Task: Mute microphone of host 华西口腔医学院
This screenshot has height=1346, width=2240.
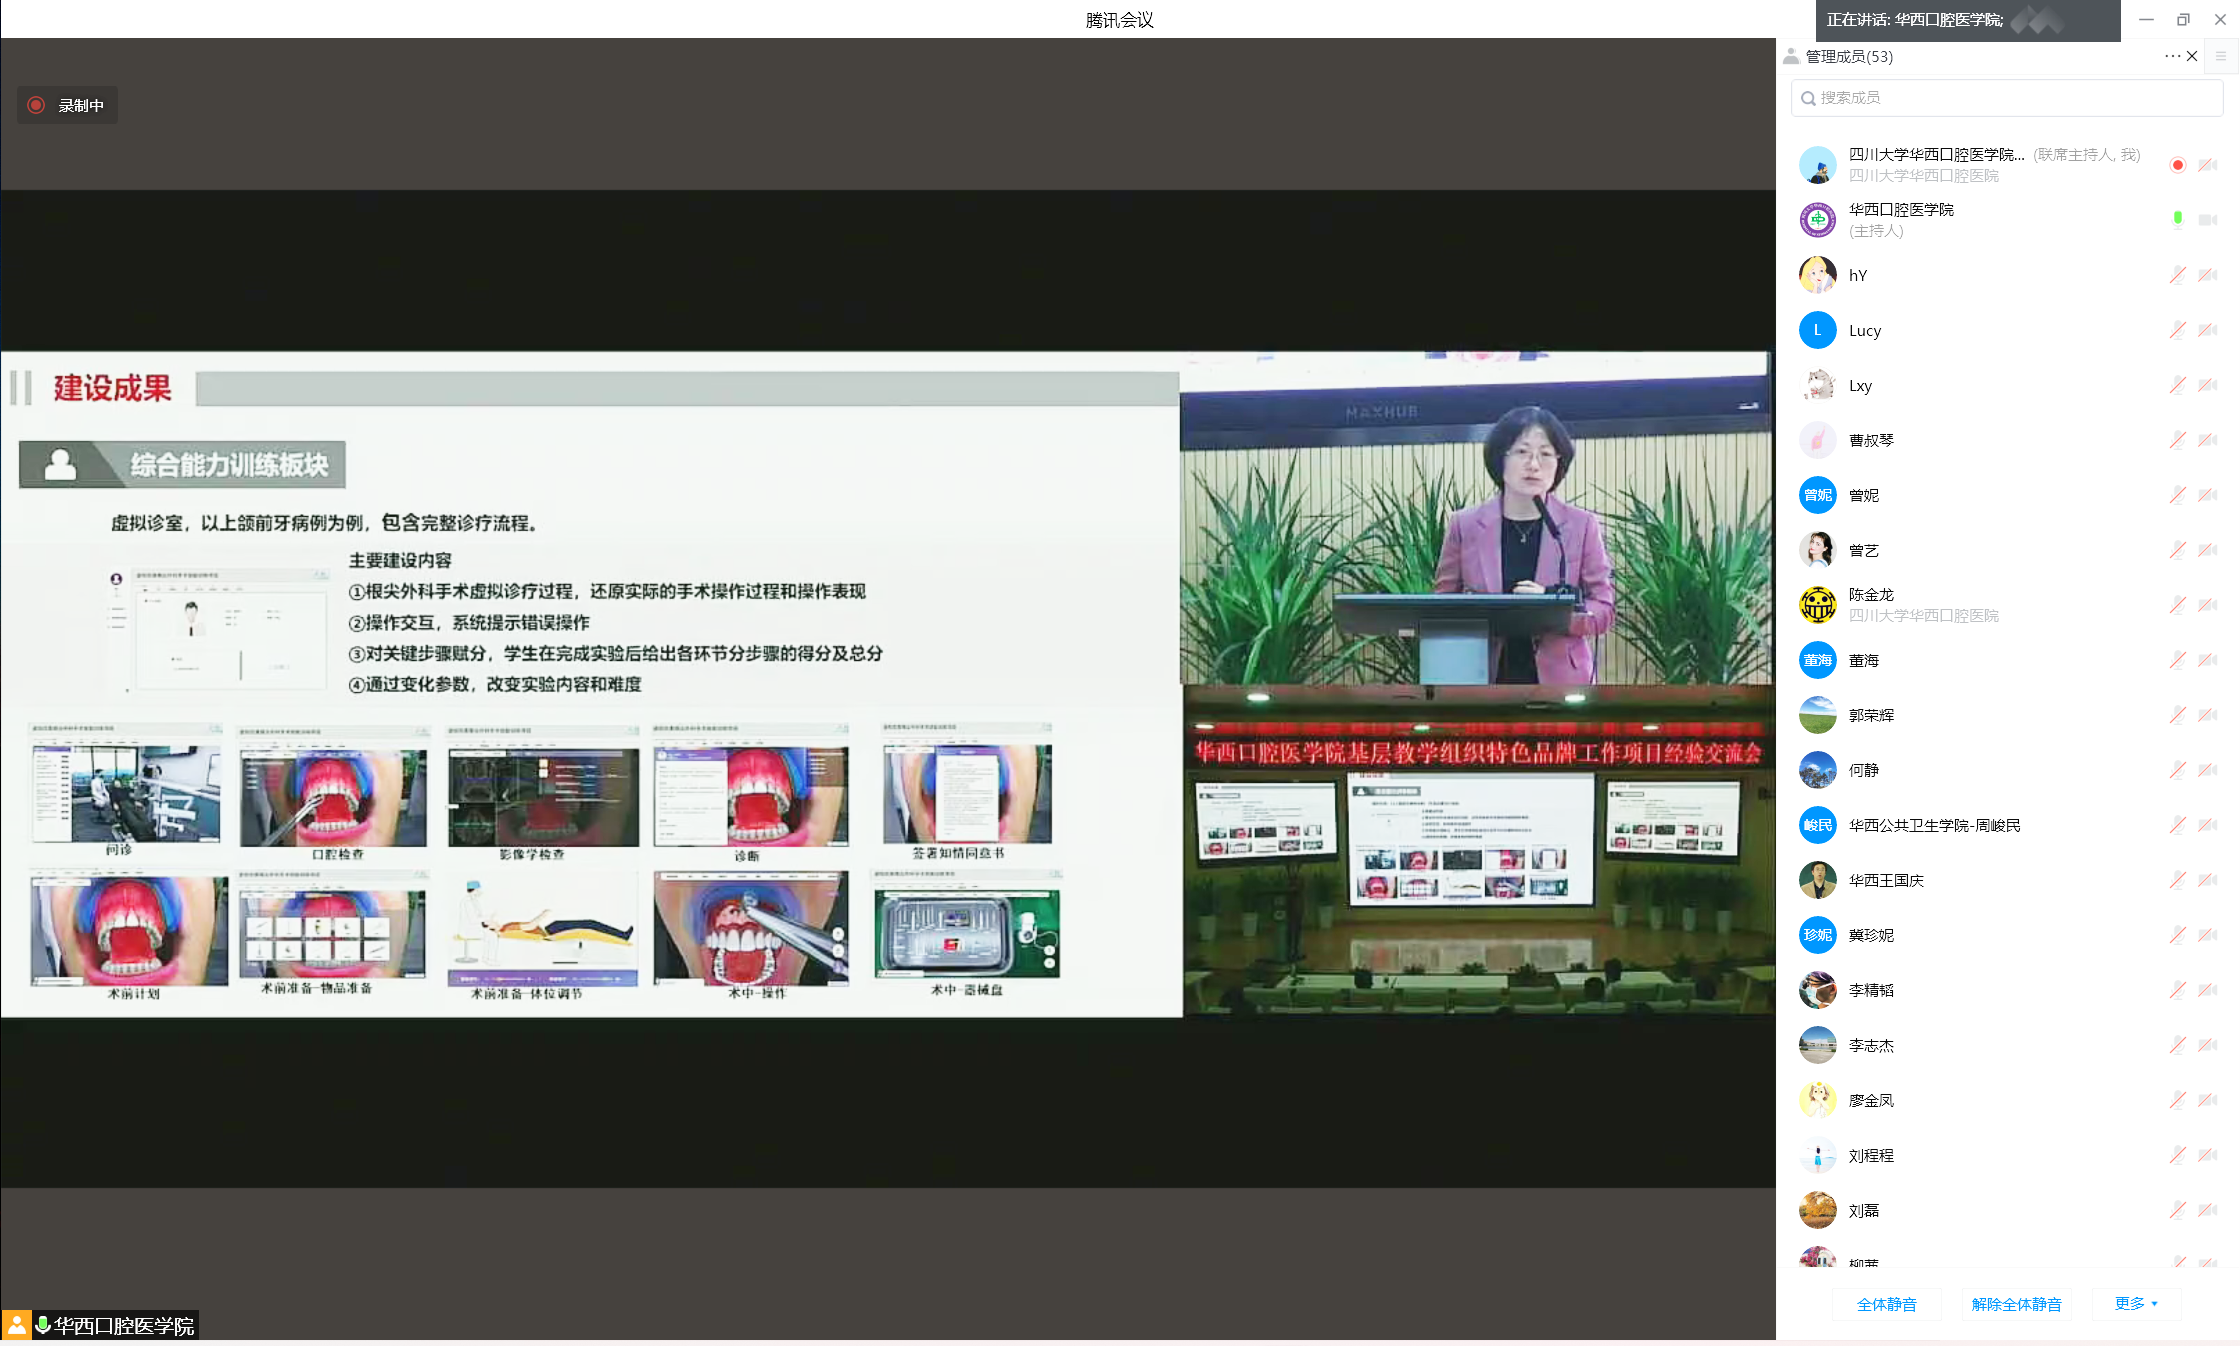Action: pyautogui.click(x=2177, y=219)
